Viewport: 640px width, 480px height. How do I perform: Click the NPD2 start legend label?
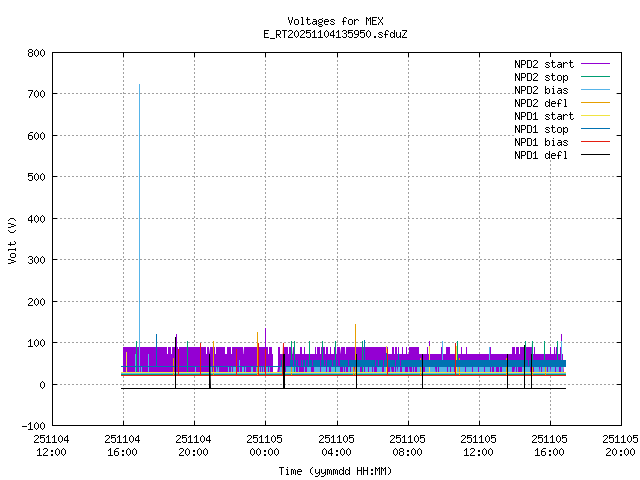point(542,63)
